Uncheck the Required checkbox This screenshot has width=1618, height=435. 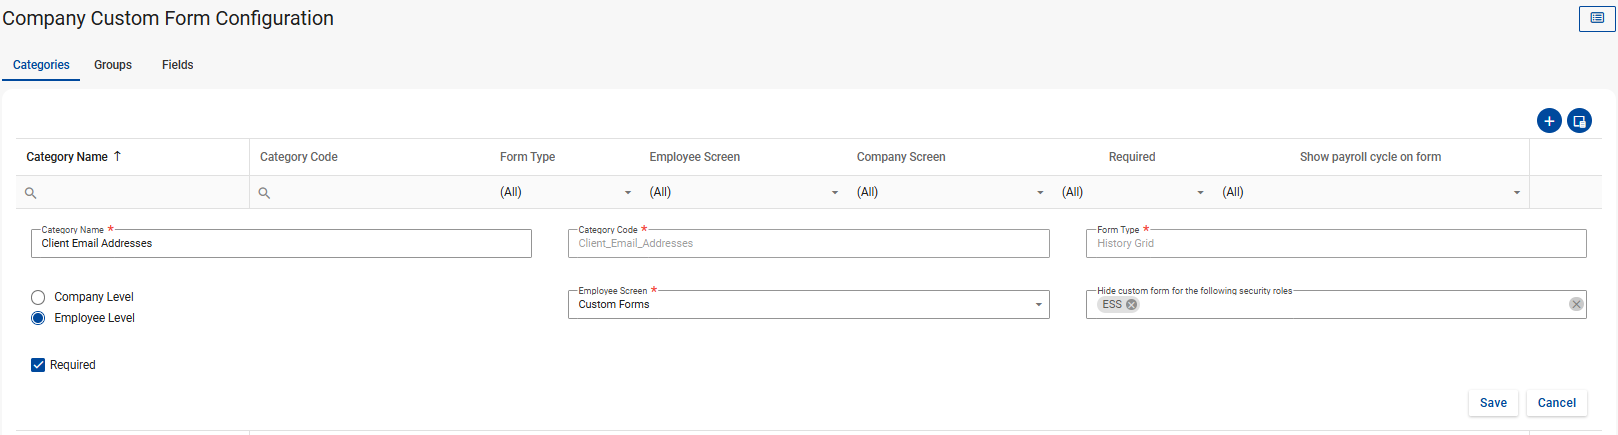38,365
